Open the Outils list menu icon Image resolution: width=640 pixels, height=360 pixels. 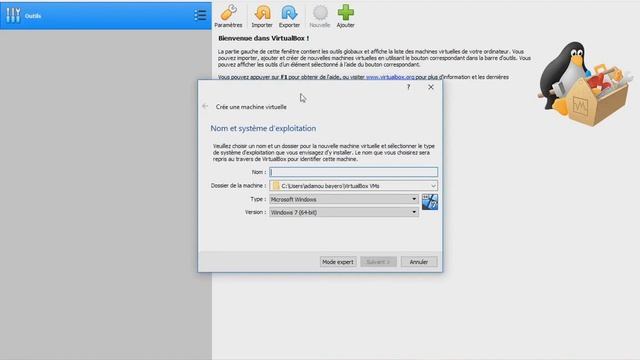[x=200, y=16]
